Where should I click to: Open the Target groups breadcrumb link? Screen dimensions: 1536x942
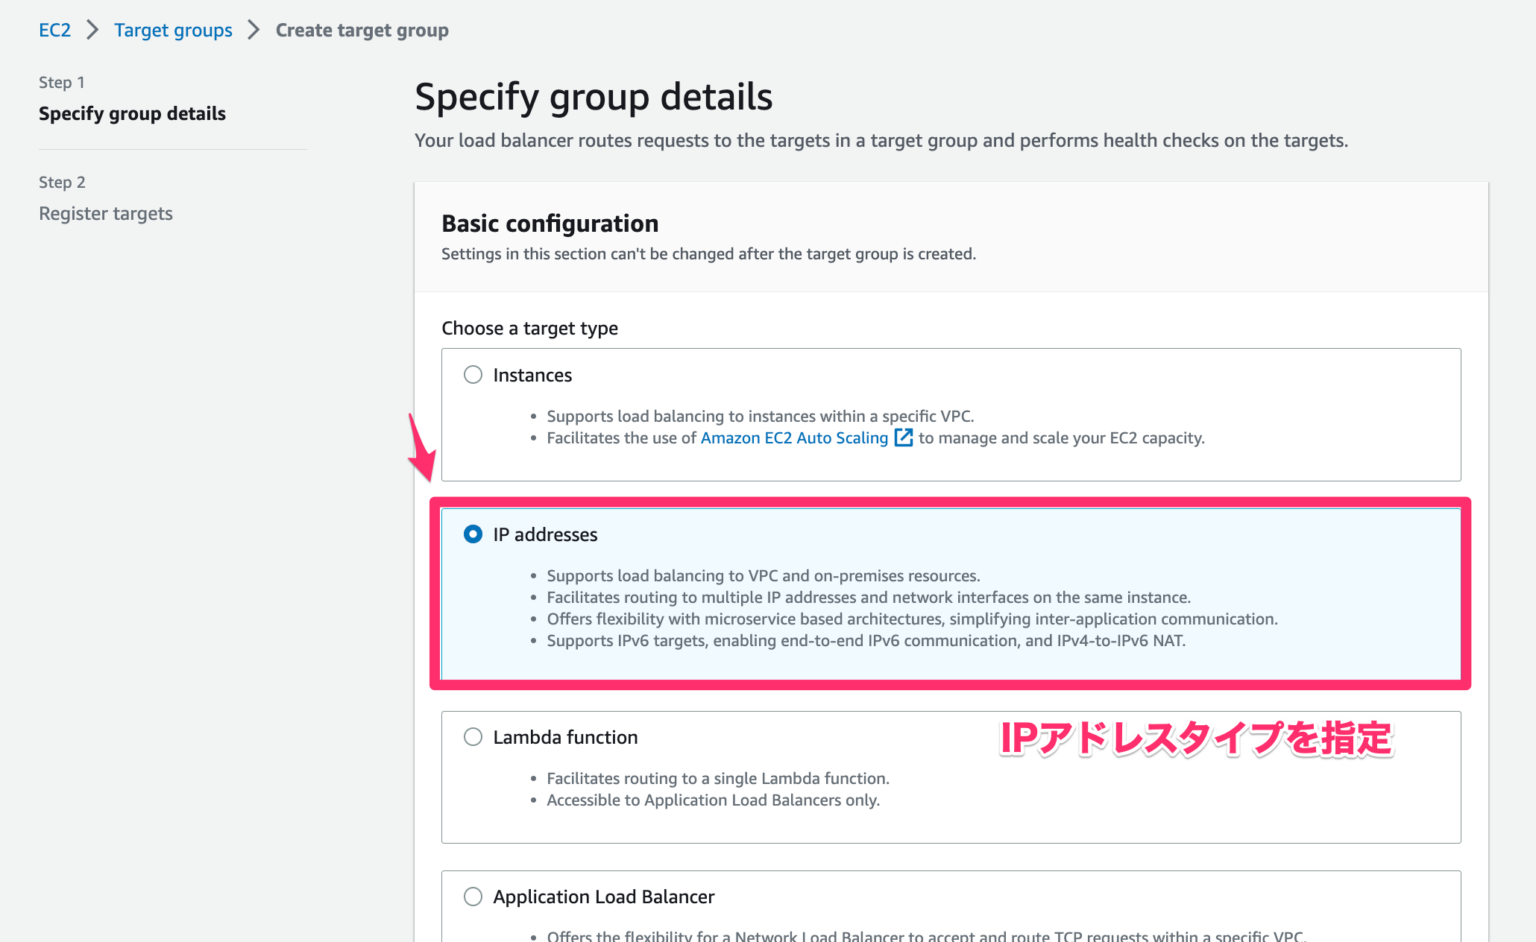pos(173,30)
